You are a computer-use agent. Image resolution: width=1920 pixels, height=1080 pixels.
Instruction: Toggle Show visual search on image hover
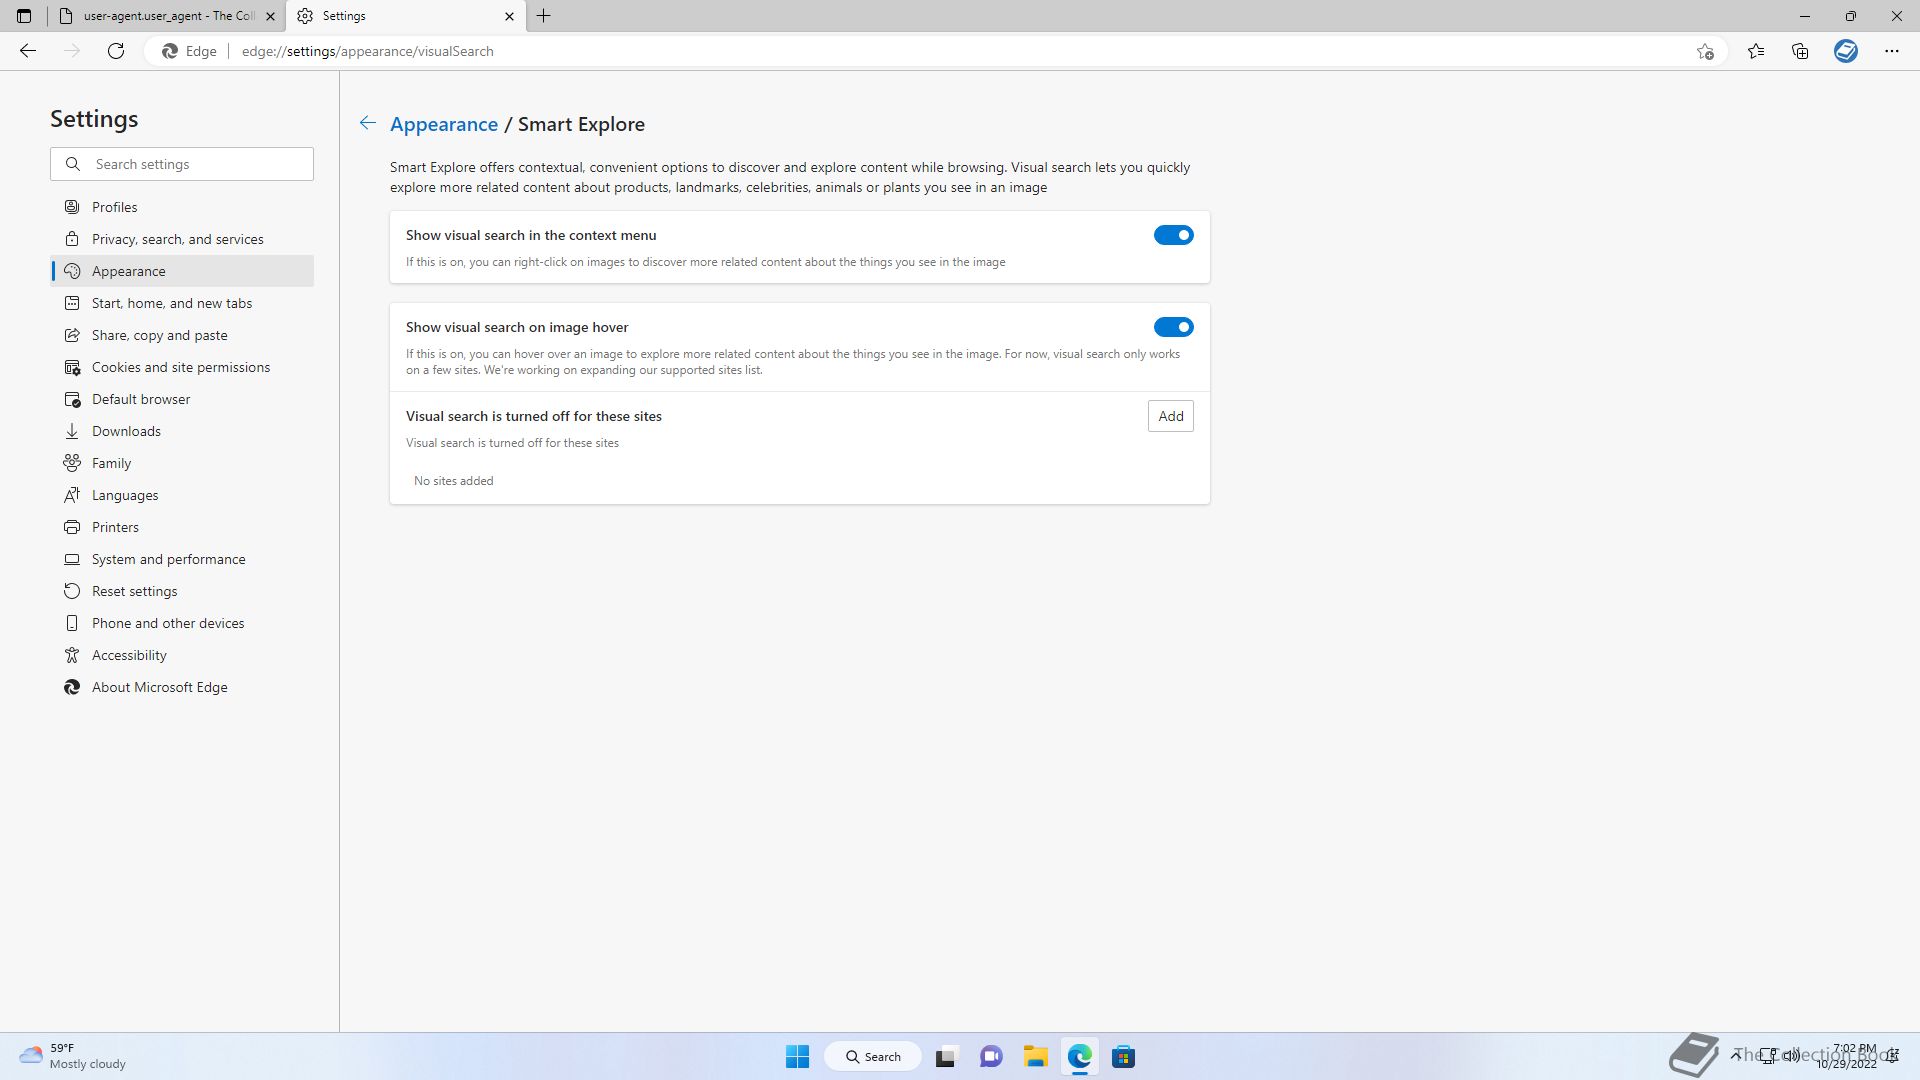[1174, 327]
